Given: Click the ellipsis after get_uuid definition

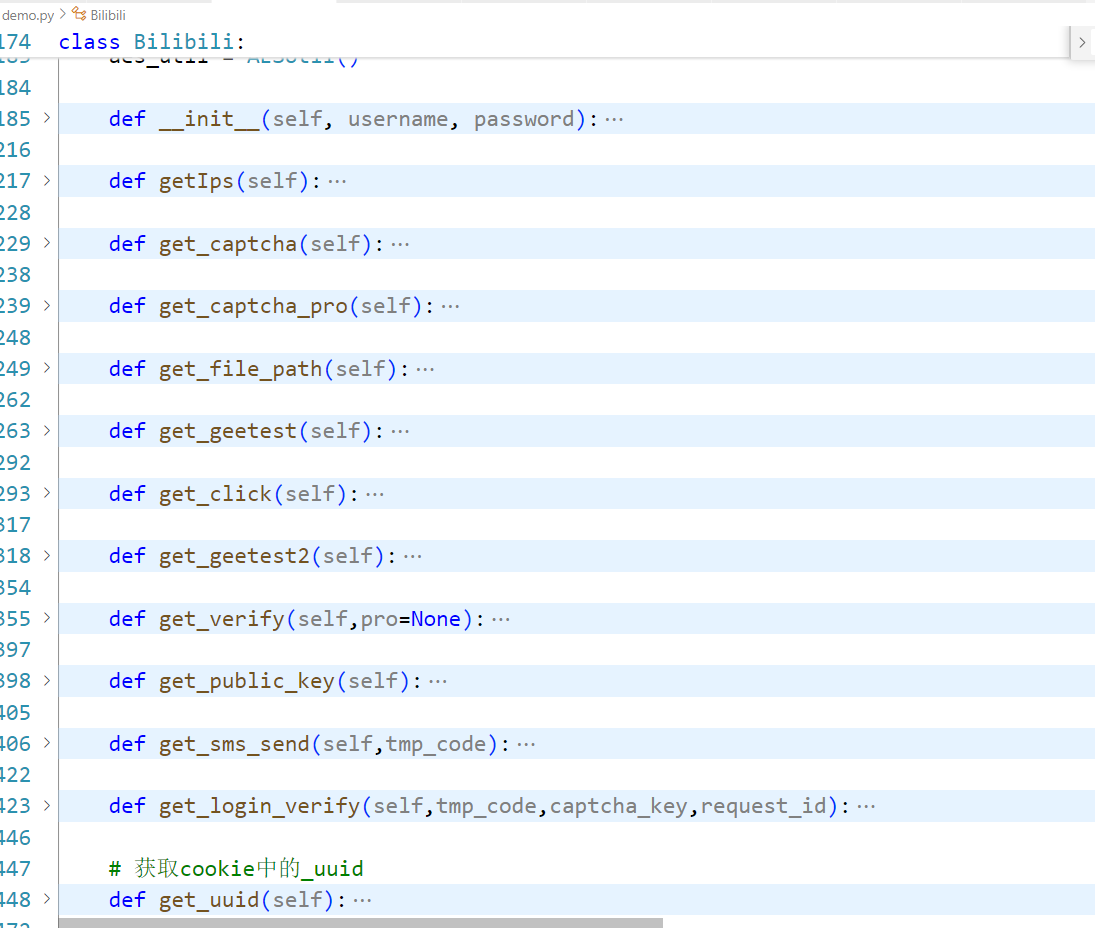Looking at the screenshot, I should click(x=362, y=900).
